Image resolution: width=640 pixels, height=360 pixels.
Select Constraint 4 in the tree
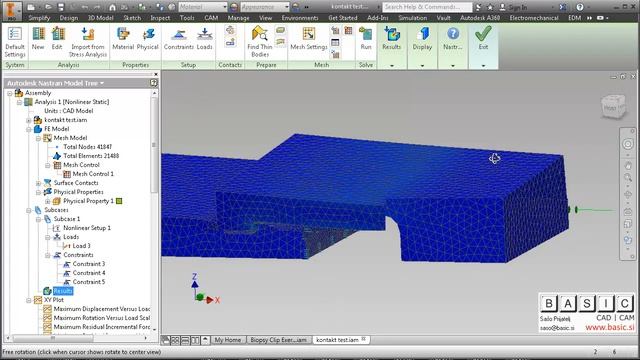click(x=89, y=273)
